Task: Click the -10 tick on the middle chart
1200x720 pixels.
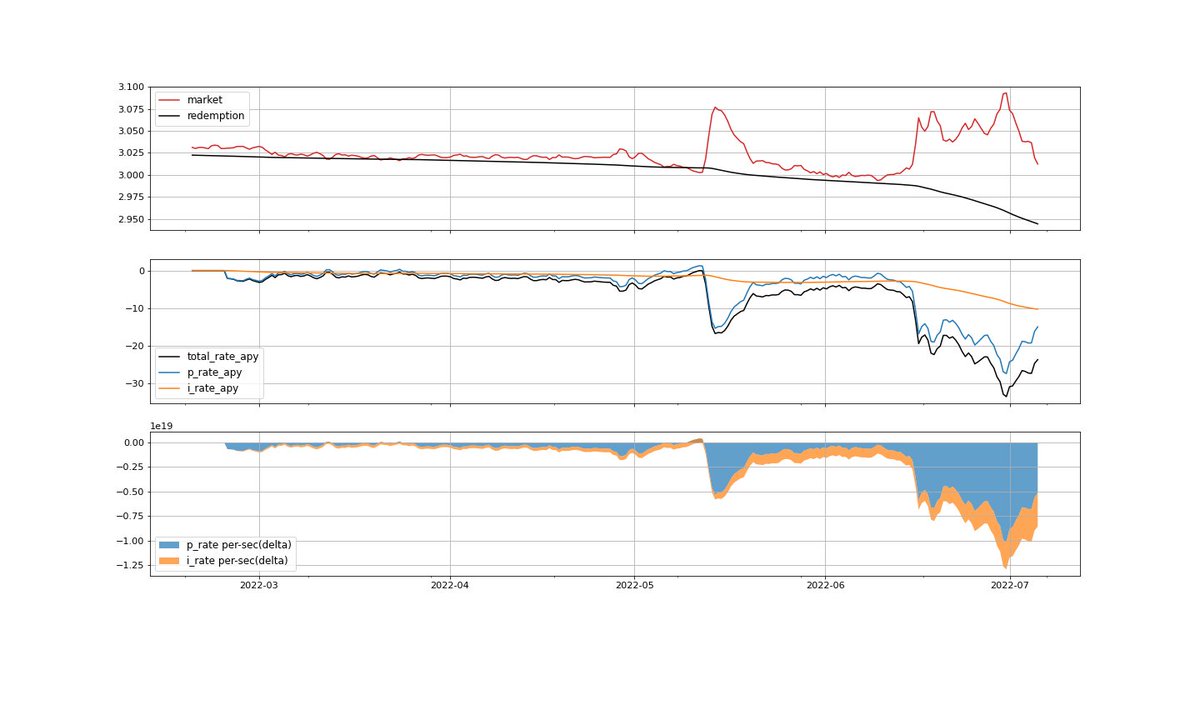Action: 134,308
